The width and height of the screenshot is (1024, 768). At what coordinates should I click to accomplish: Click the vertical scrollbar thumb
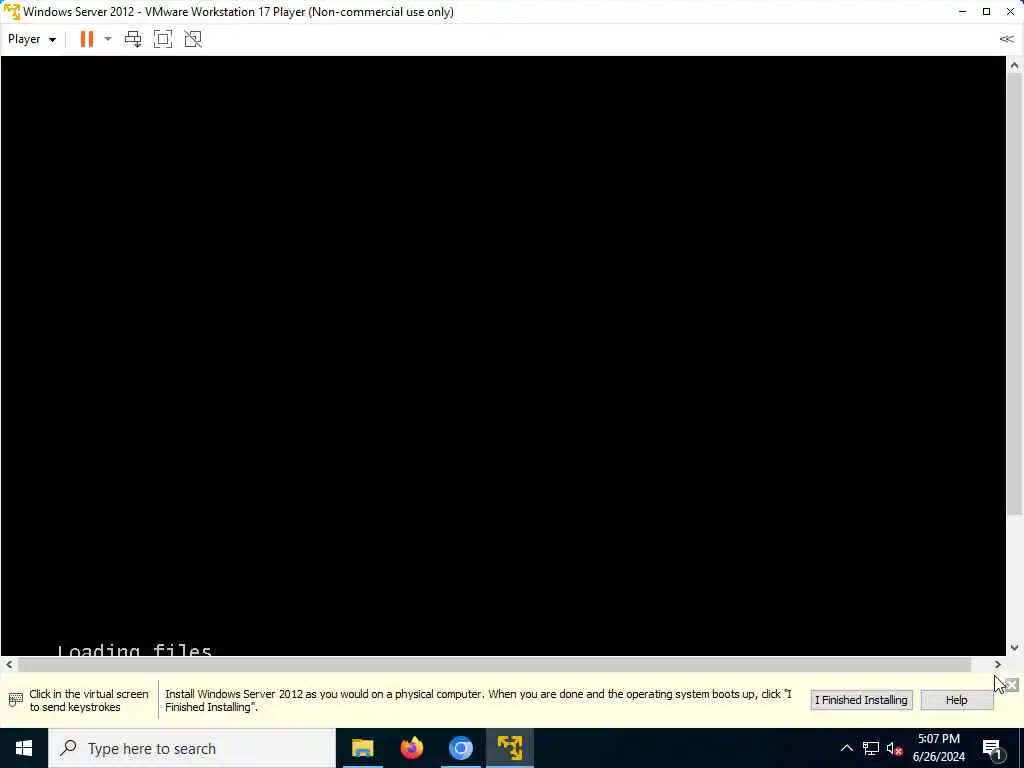[x=1014, y=293]
